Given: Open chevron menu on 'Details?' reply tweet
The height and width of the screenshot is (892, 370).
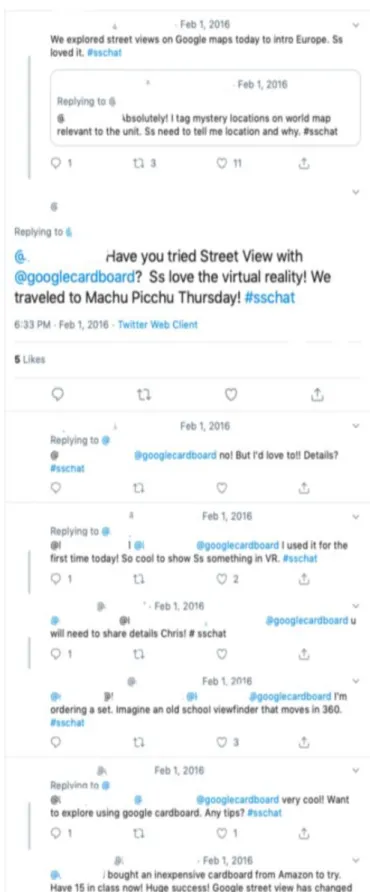Looking at the screenshot, I should [356, 426].
